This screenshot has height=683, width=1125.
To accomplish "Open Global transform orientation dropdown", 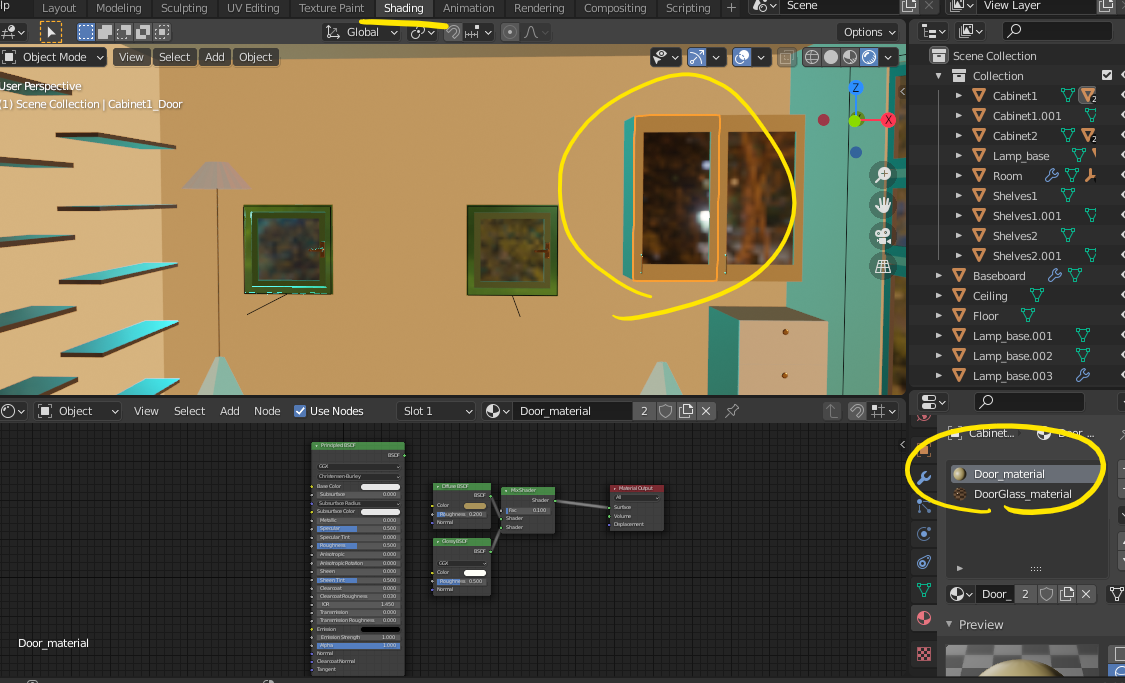I will (x=362, y=32).
